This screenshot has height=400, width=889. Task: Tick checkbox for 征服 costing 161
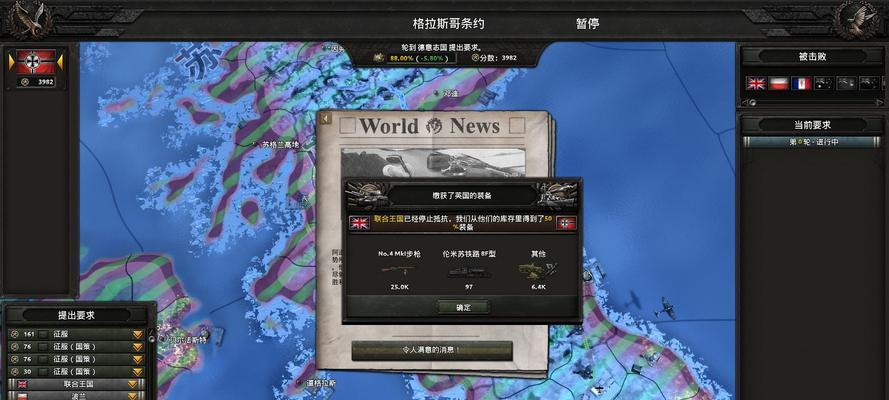pos(43,334)
